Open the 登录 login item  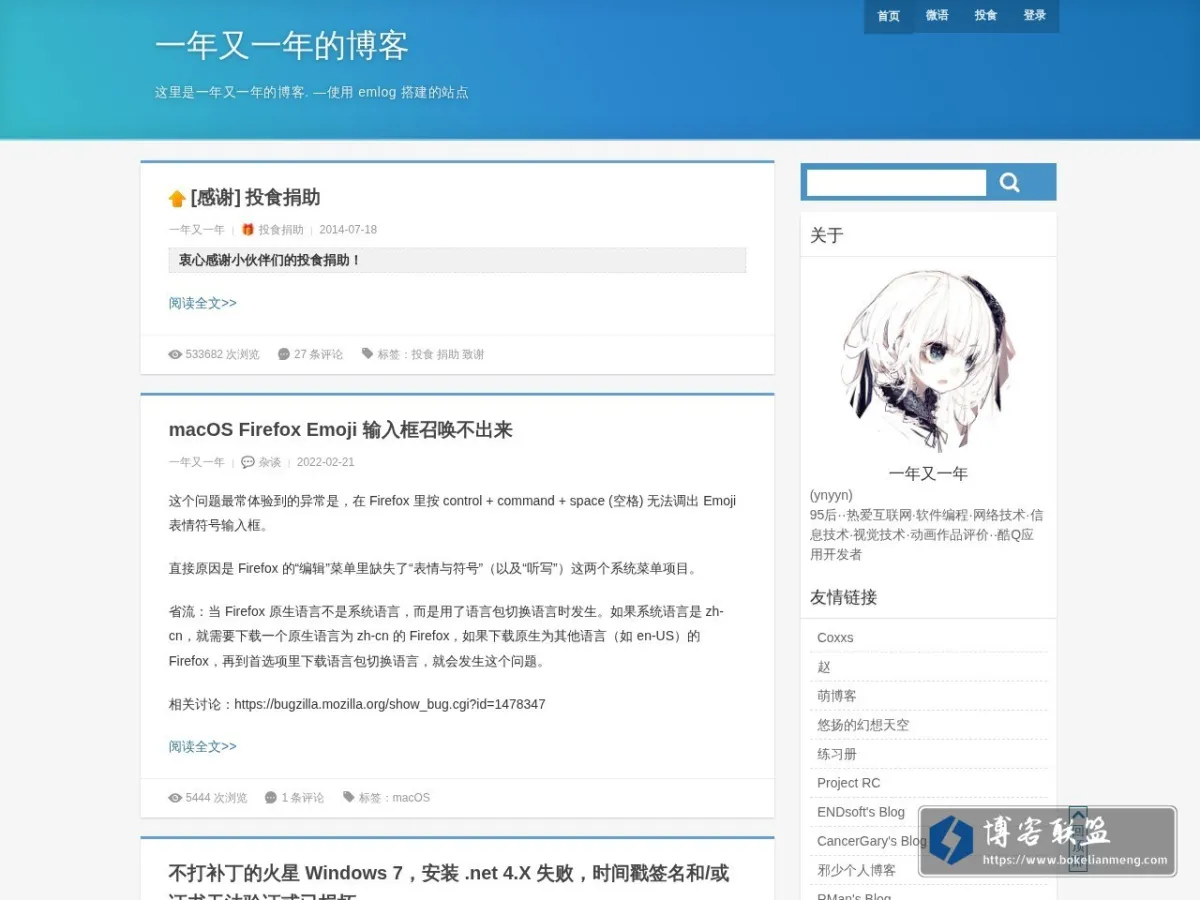[x=1035, y=16]
